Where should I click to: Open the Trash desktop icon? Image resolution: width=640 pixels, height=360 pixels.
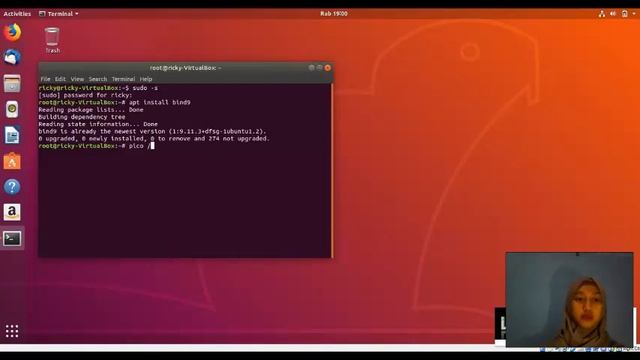click(x=52, y=40)
